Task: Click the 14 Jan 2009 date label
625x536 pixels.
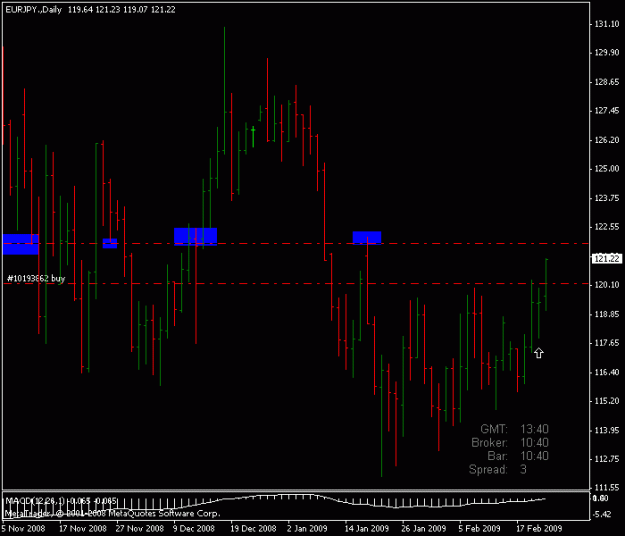Action: 367,528
